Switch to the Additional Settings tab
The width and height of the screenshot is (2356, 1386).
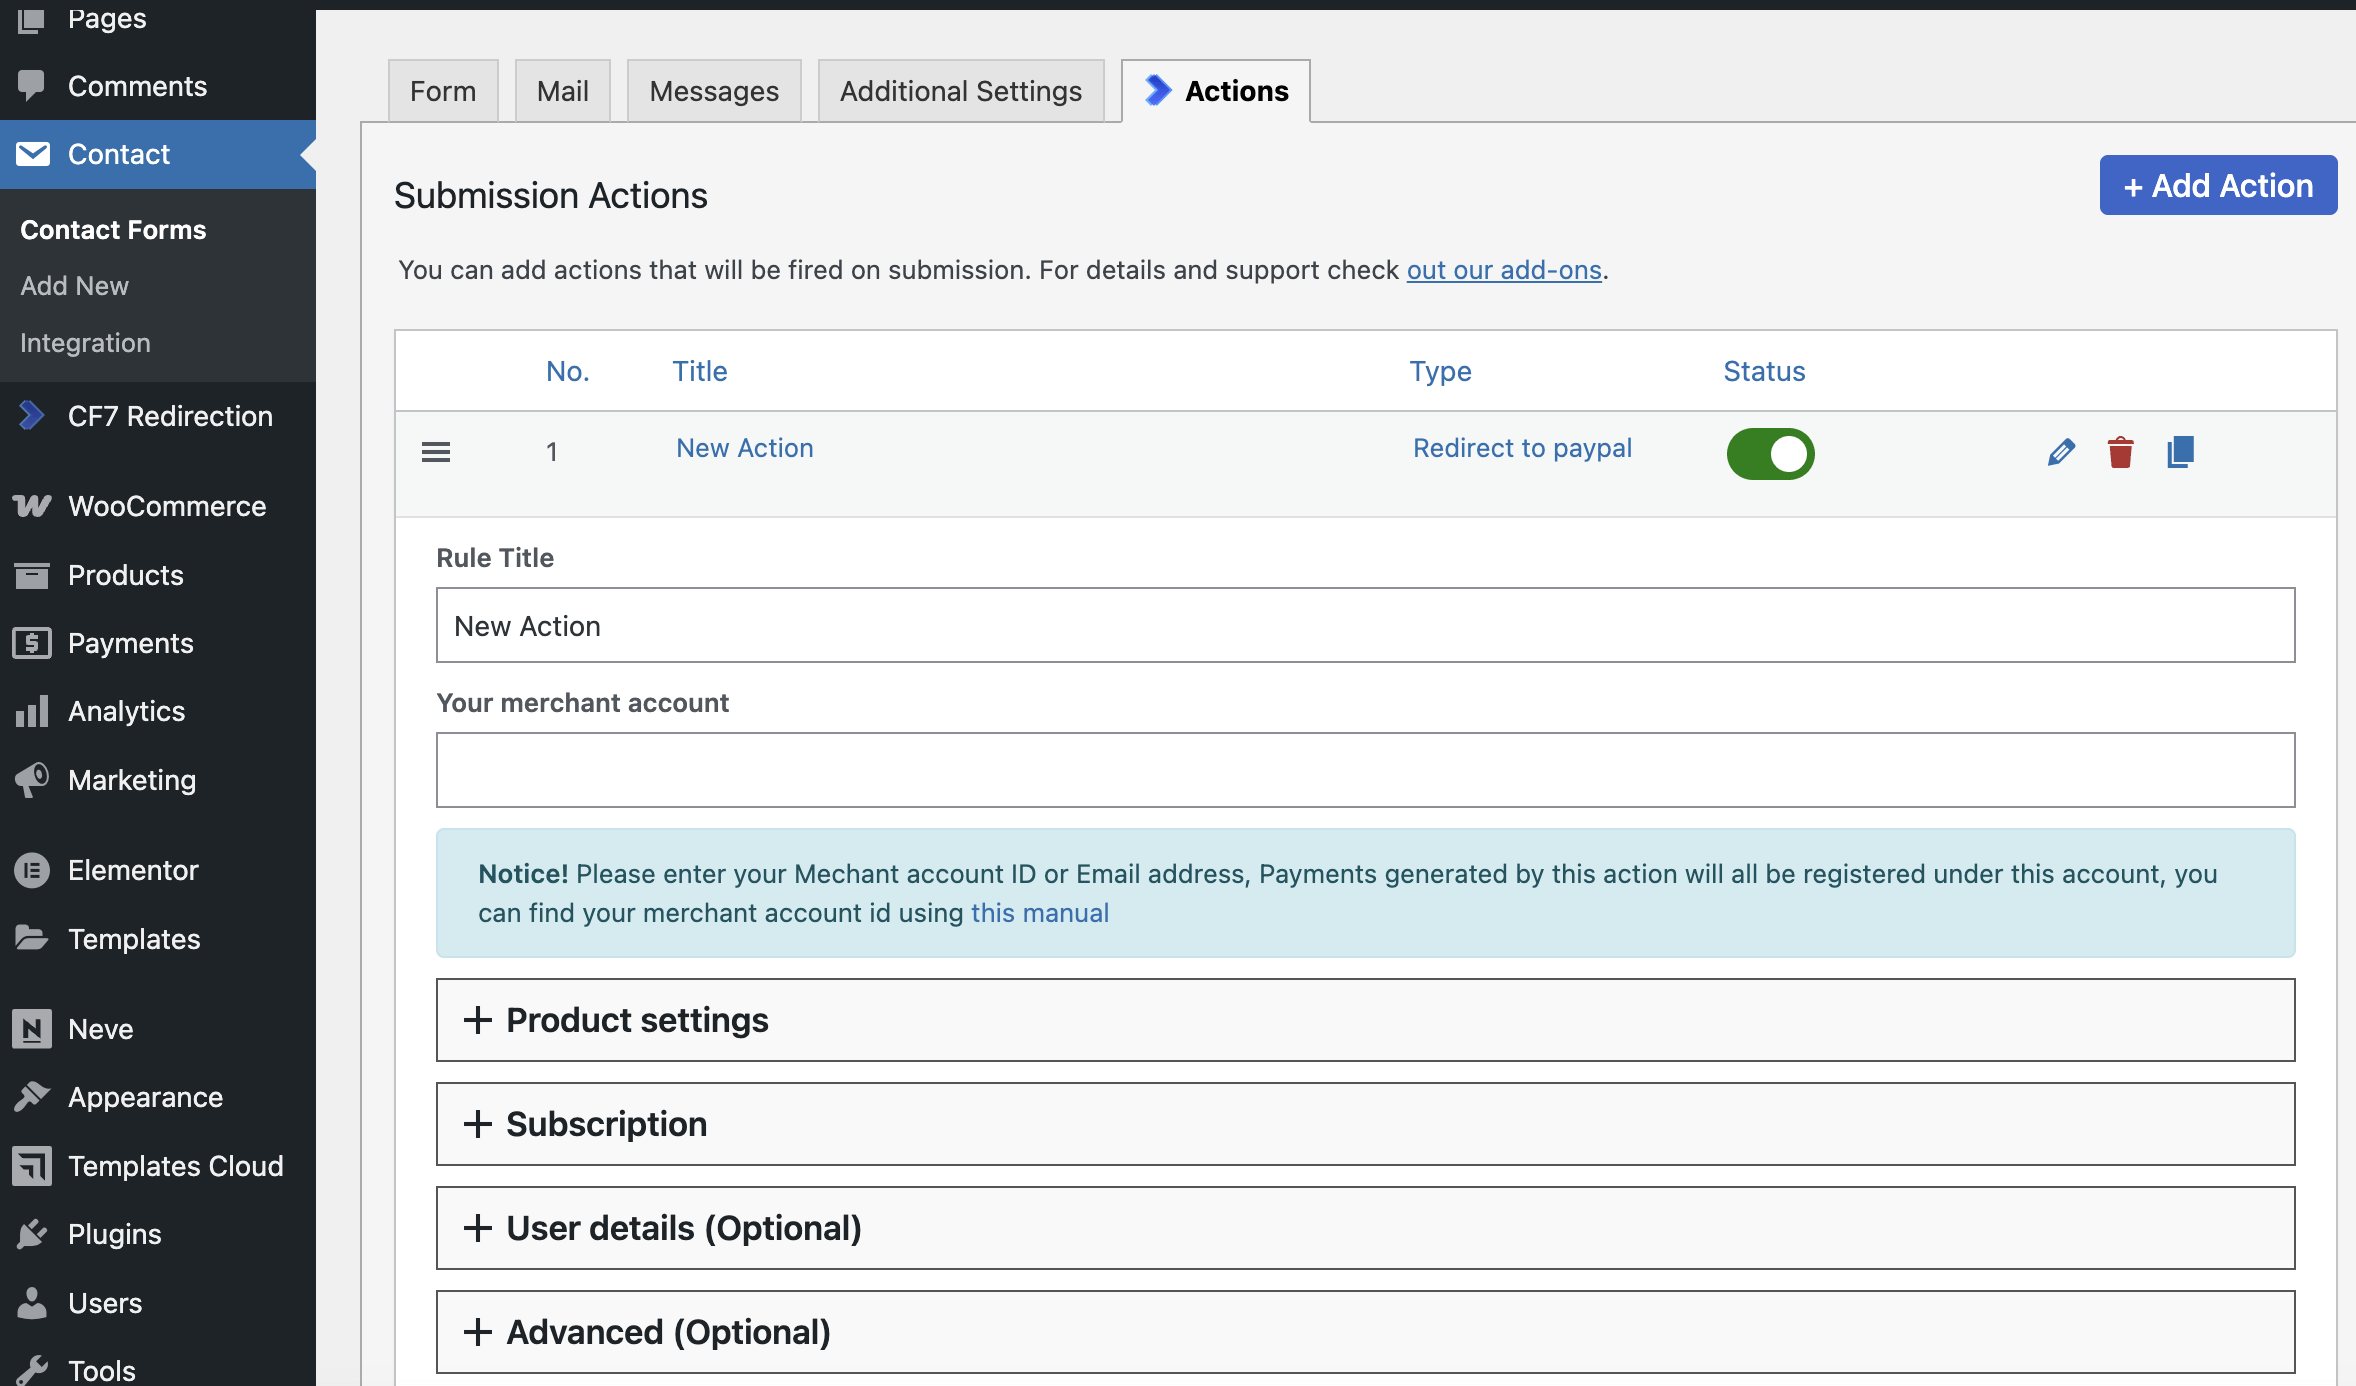pos(960,91)
